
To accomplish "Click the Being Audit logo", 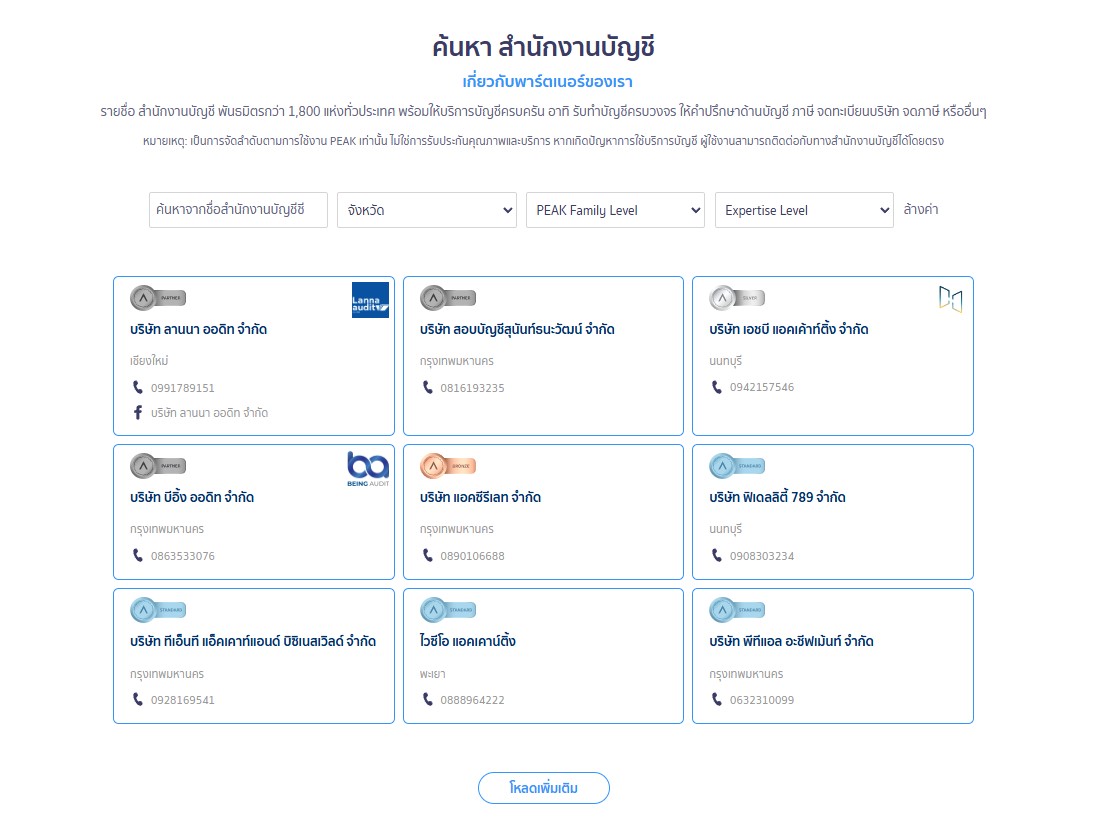I will (368, 469).
